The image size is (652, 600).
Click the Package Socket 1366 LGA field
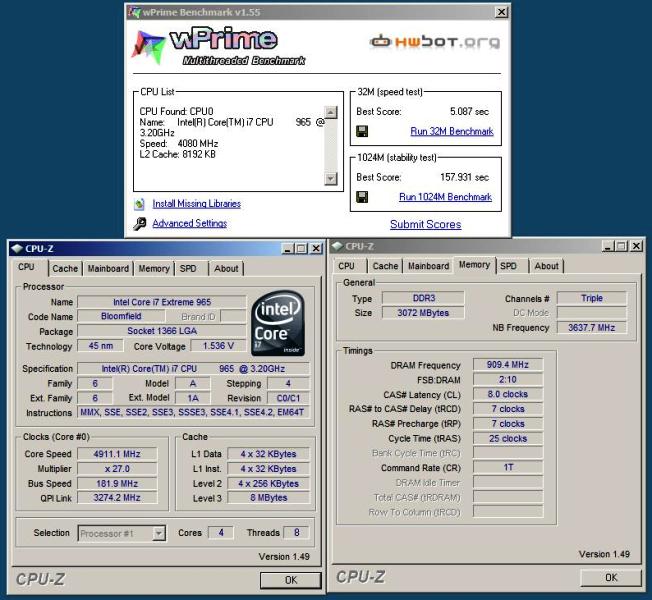(x=162, y=331)
